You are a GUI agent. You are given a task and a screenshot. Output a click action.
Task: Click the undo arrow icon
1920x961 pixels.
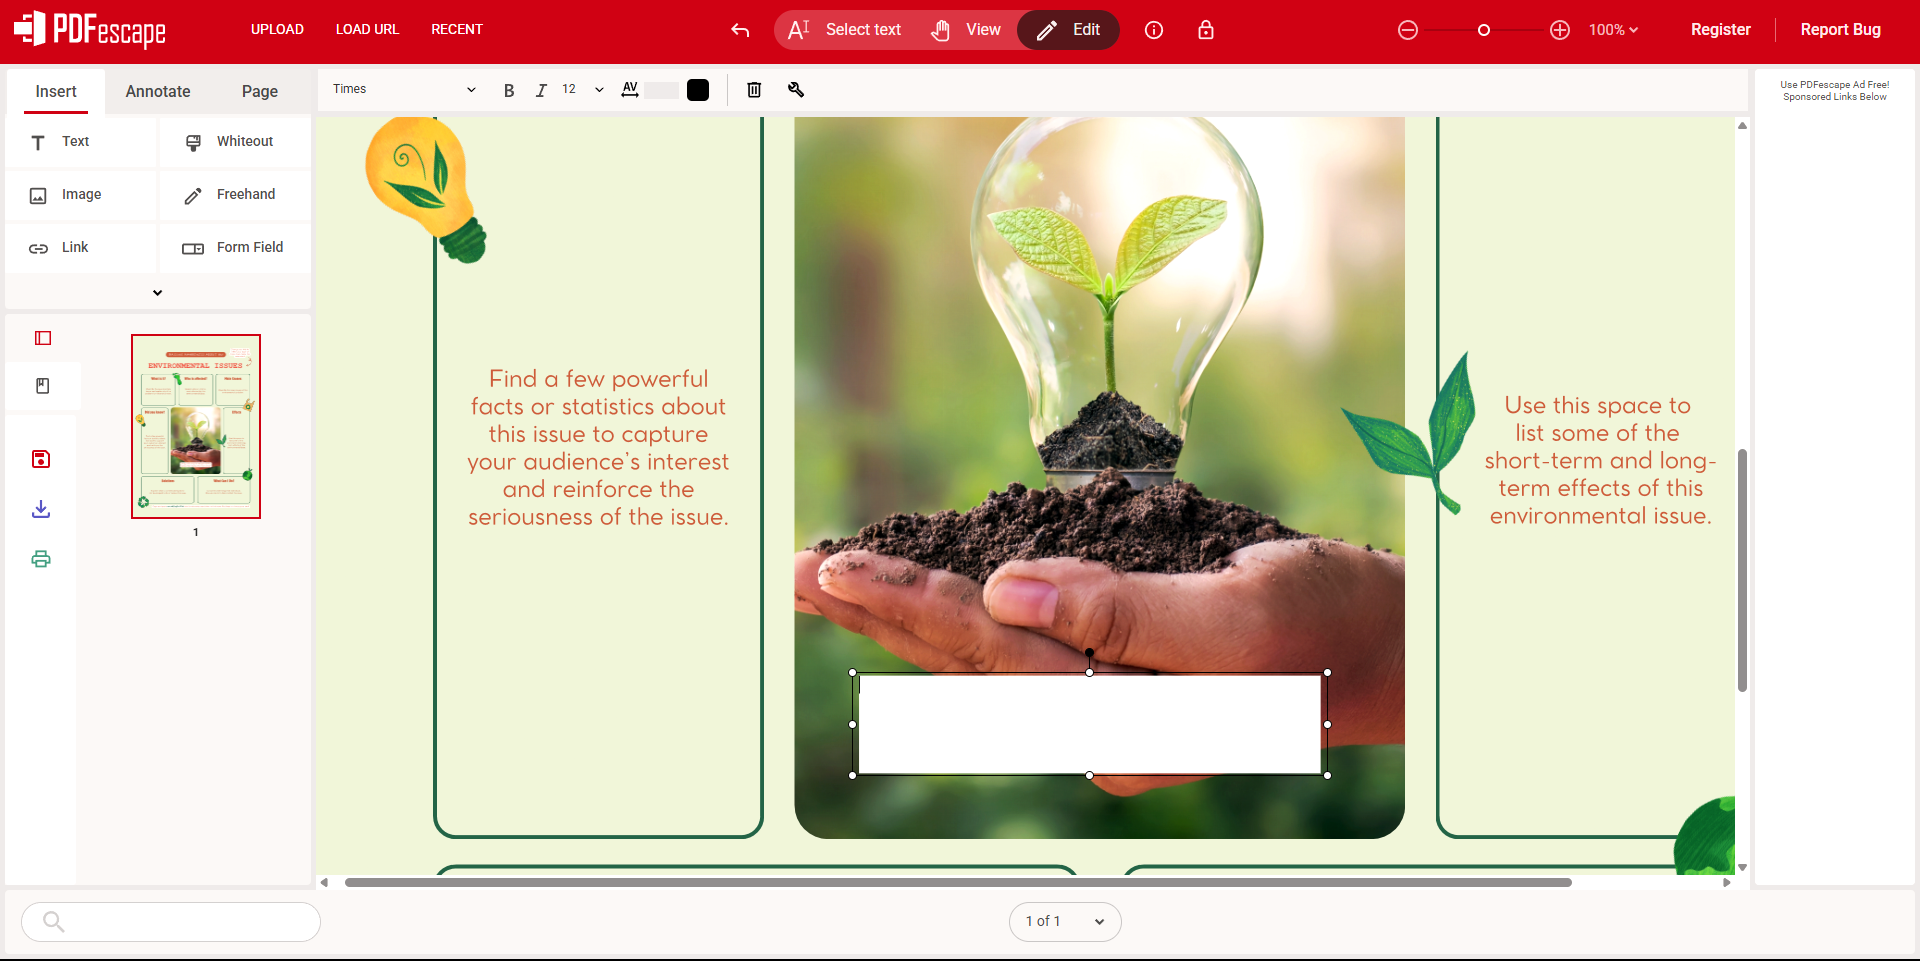tap(740, 30)
